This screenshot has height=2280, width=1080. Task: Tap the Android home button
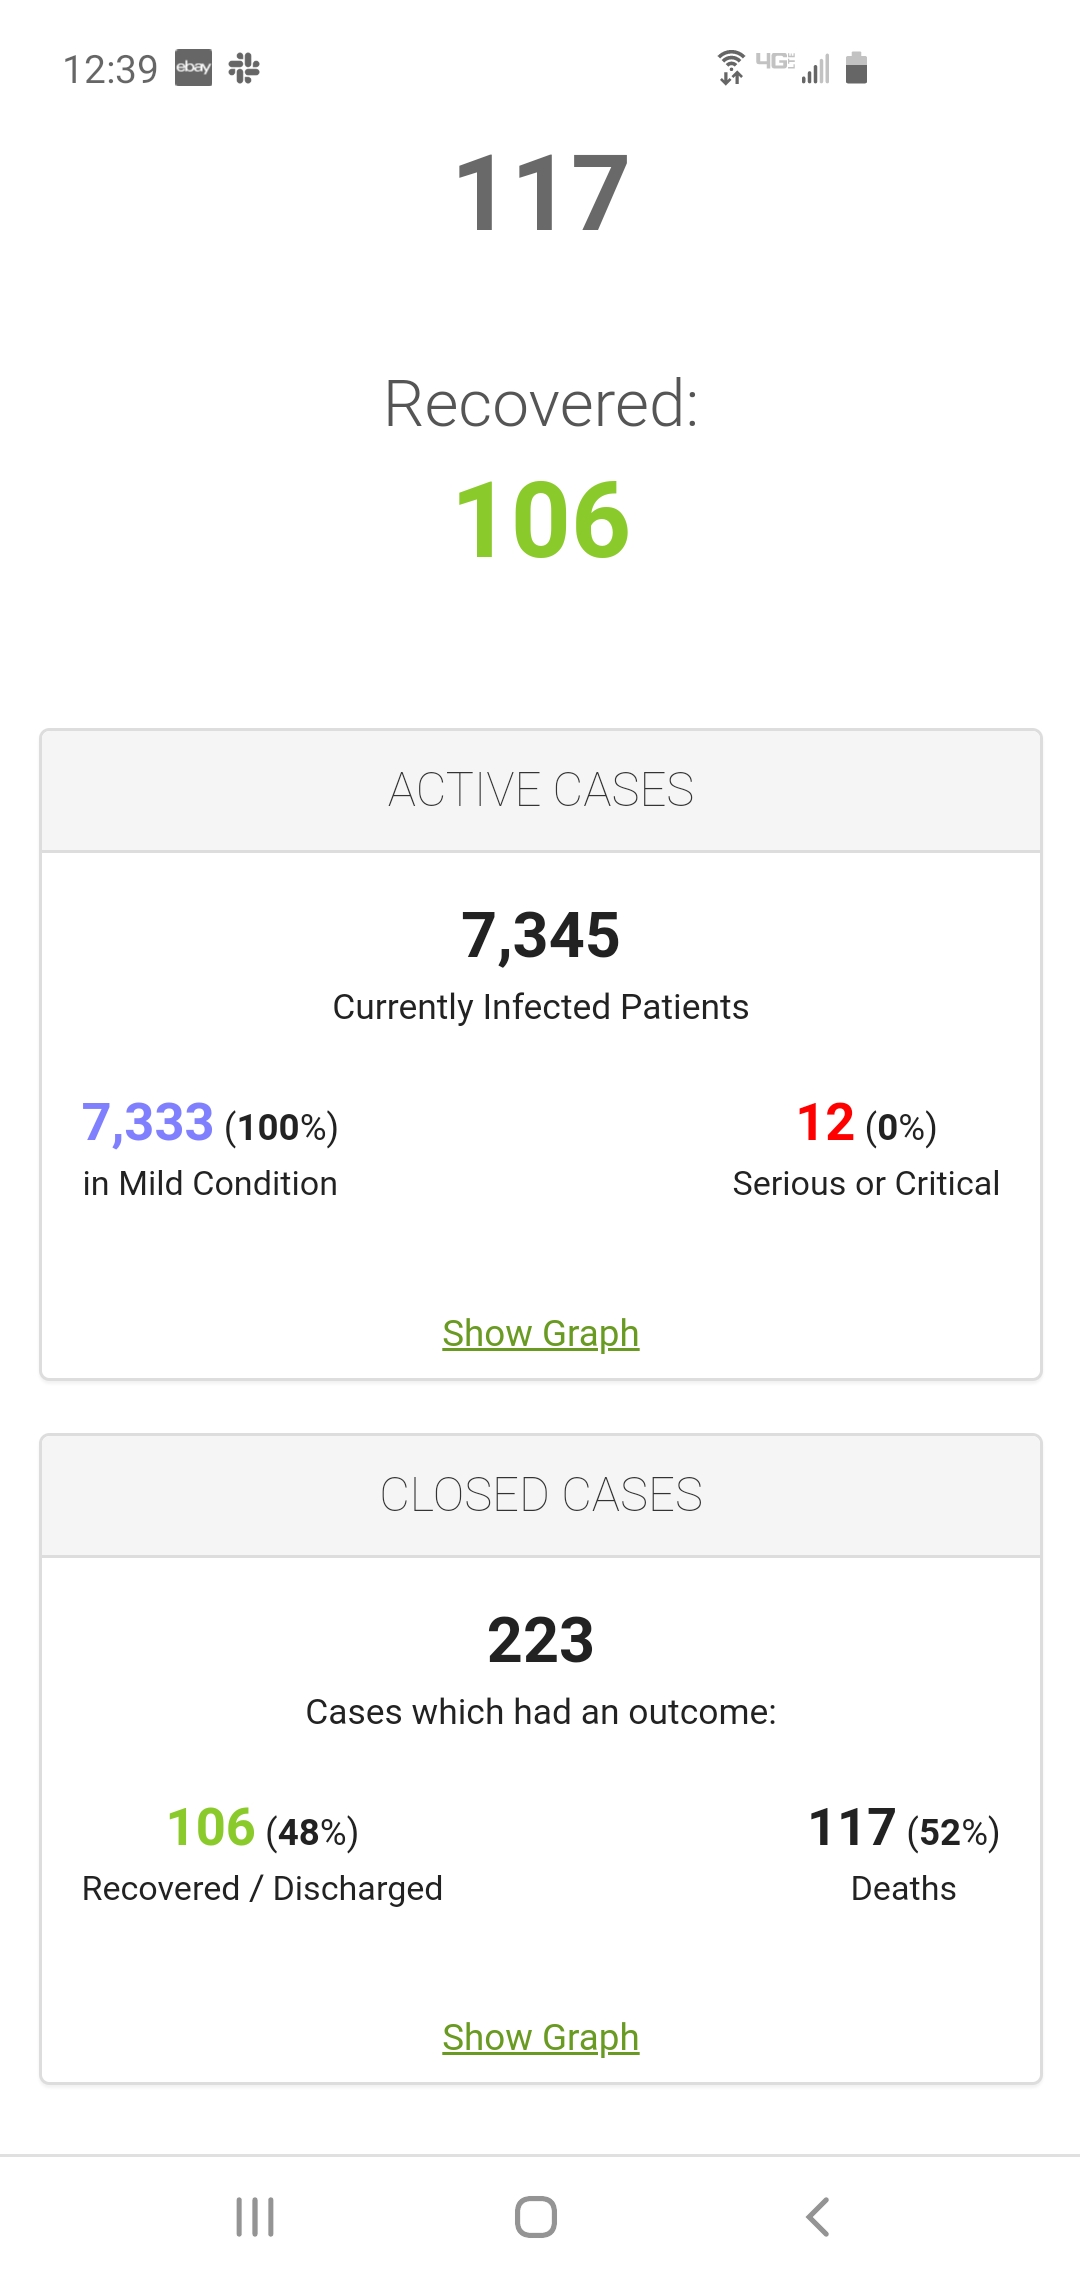[x=536, y=2217]
